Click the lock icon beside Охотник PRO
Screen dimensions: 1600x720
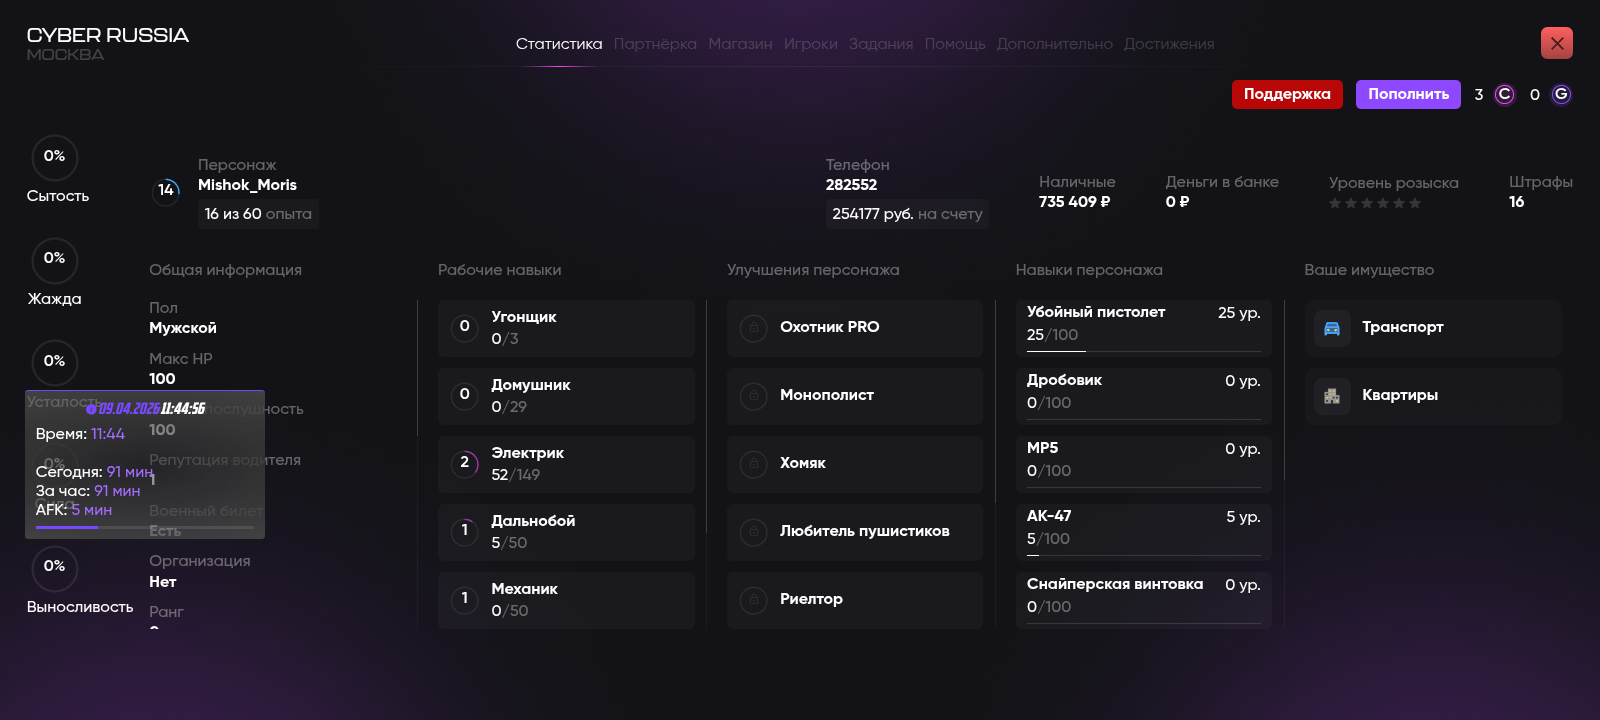(753, 328)
